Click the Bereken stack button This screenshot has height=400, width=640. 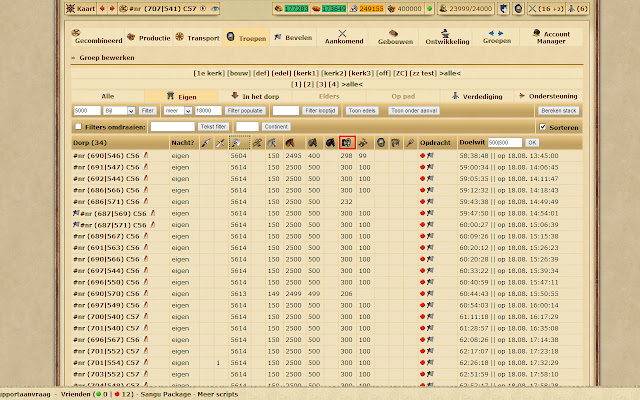pyautogui.click(x=558, y=111)
